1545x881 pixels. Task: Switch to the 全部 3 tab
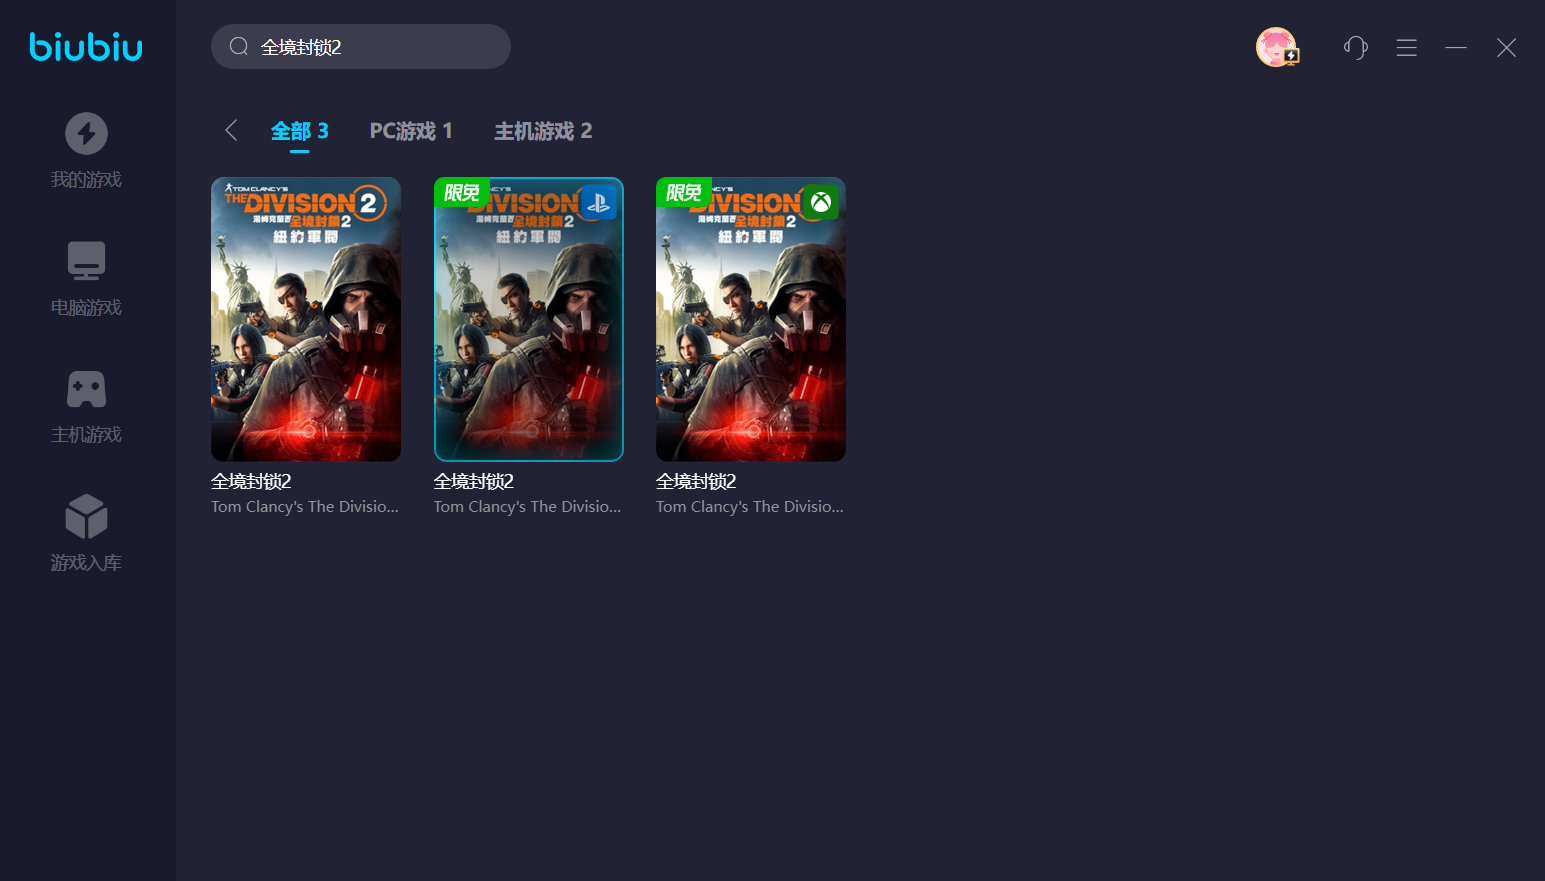pos(299,131)
